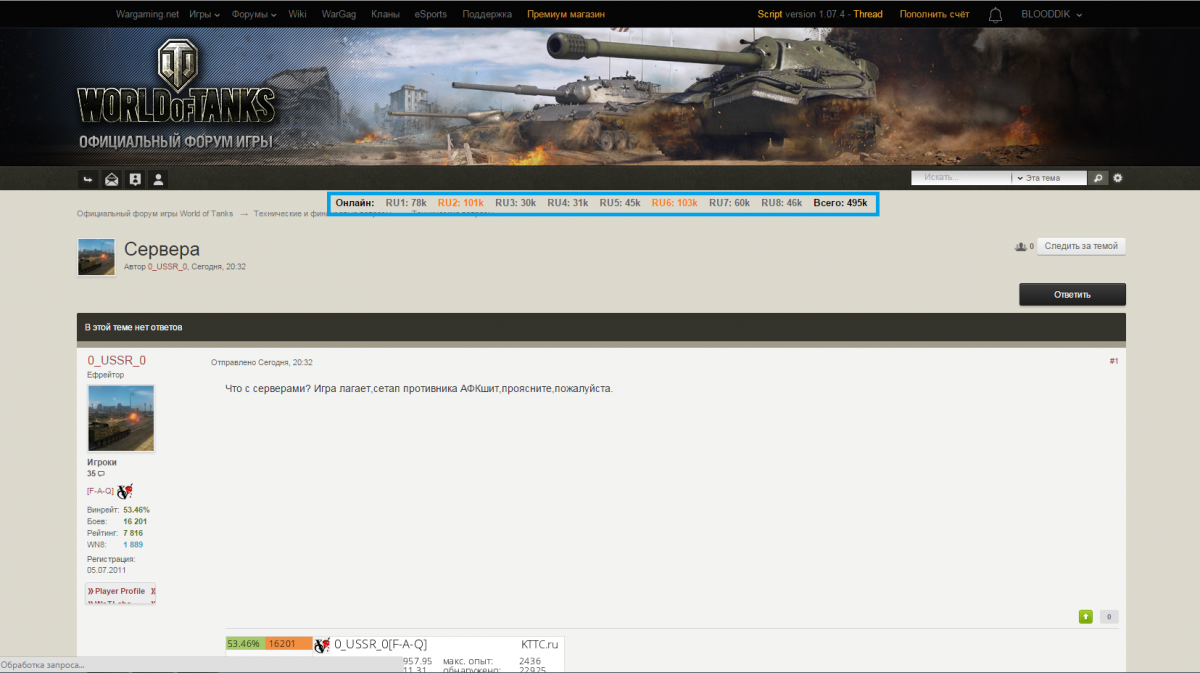Open the Премиум магазин link

566,15
